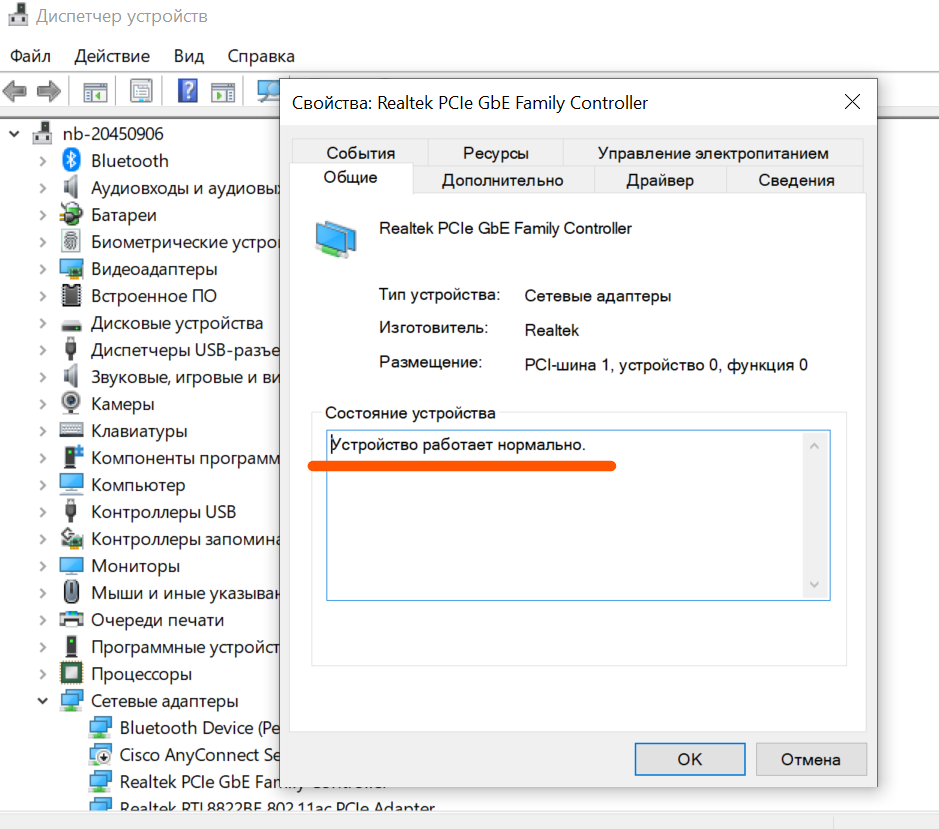This screenshot has height=829, width=939.
Task: Click the Встроенное ПО chip icon
Action: pyautogui.click(x=71, y=295)
